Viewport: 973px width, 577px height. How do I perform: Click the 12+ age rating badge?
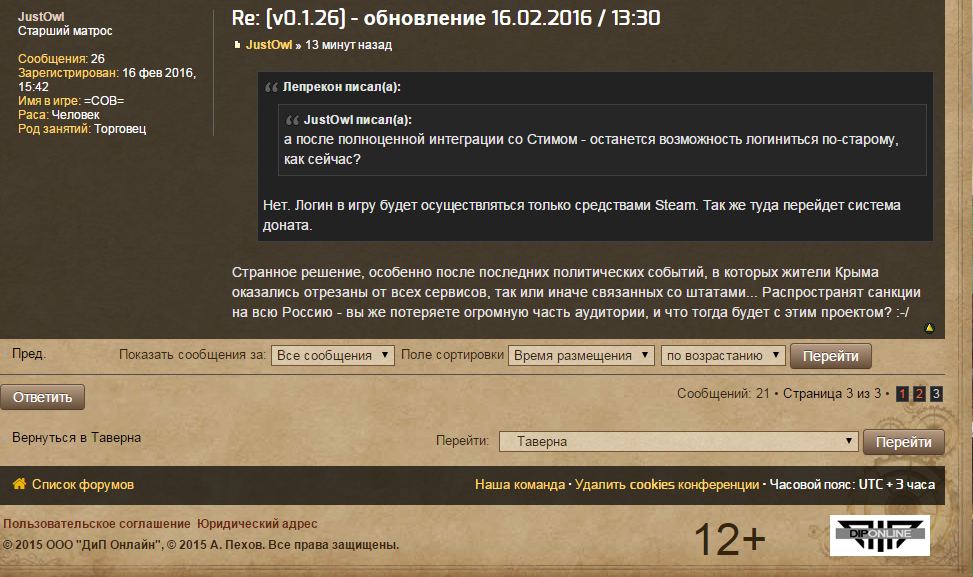[730, 539]
